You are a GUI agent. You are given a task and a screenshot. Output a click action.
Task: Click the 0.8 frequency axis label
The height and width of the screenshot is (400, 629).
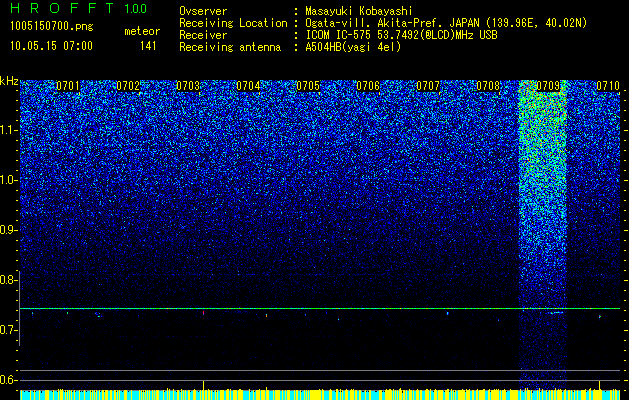7,280
